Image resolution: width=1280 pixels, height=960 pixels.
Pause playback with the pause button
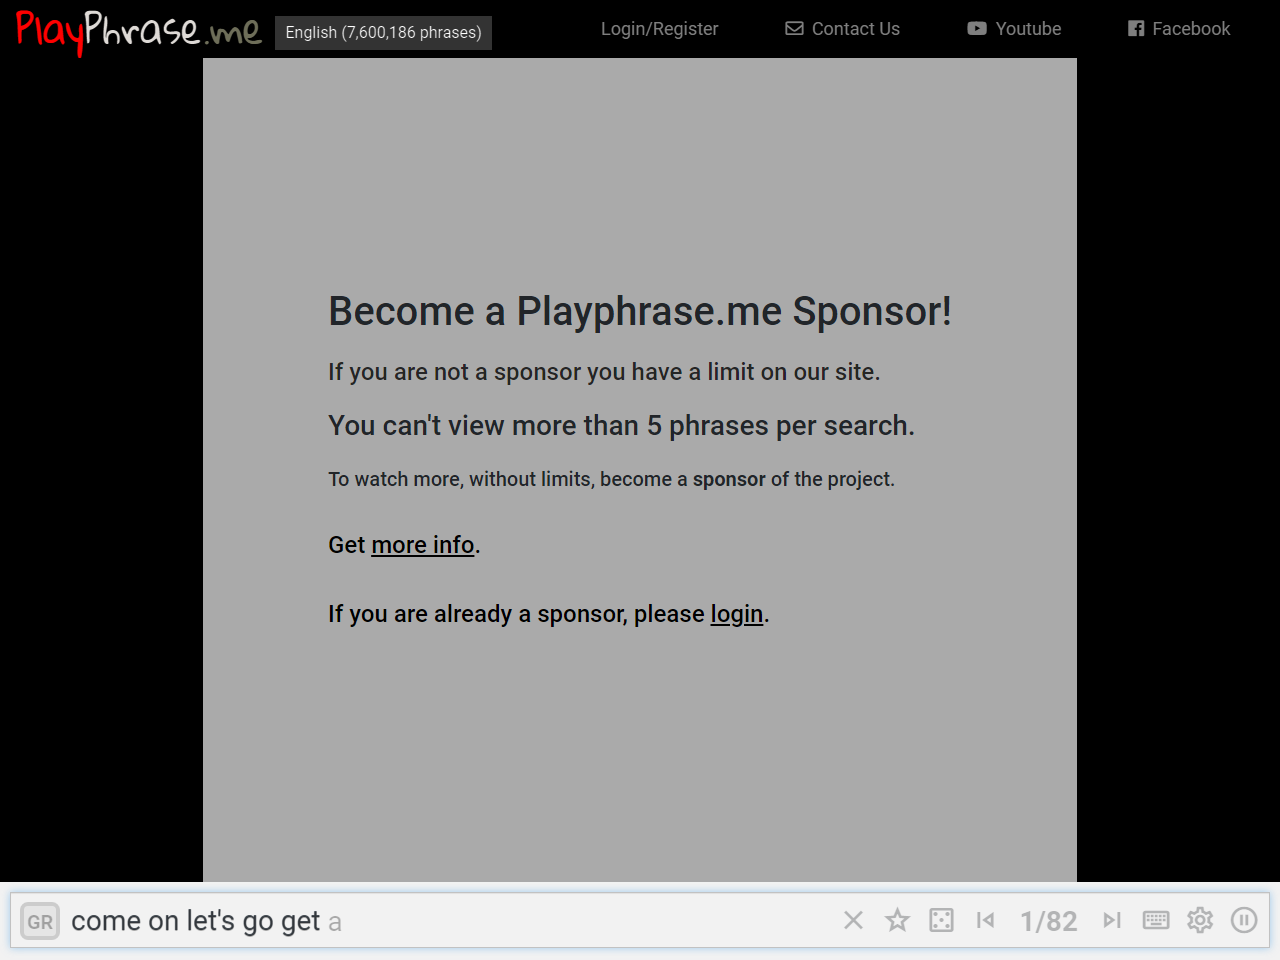pyautogui.click(x=1244, y=920)
